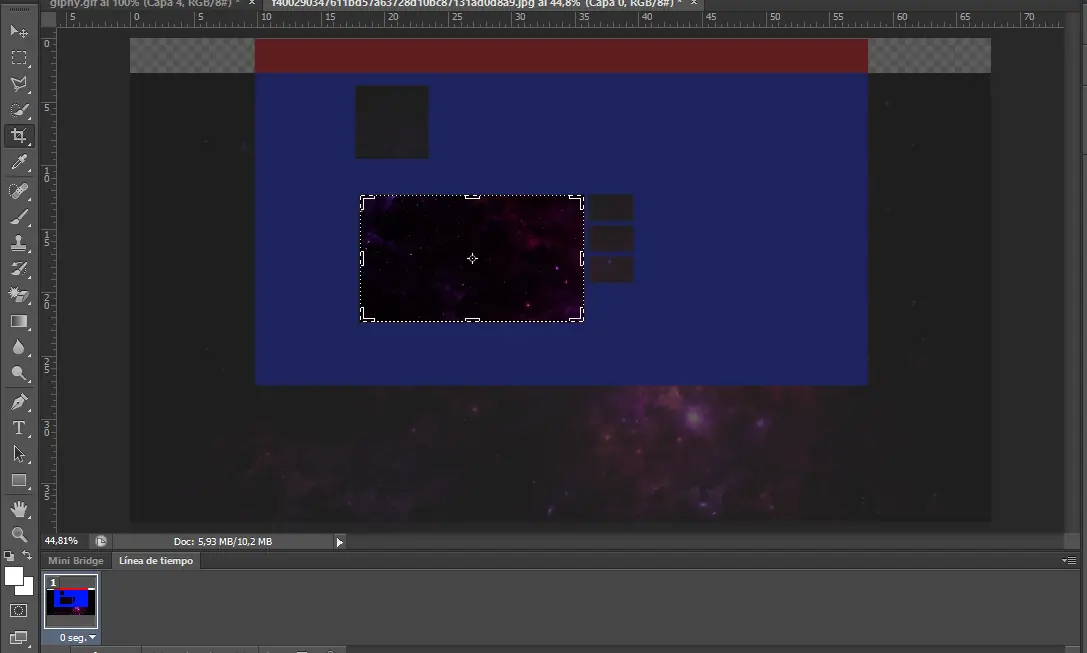Open the 0 seg. frame delay dropdown
The height and width of the screenshot is (653, 1087).
tap(78, 638)
